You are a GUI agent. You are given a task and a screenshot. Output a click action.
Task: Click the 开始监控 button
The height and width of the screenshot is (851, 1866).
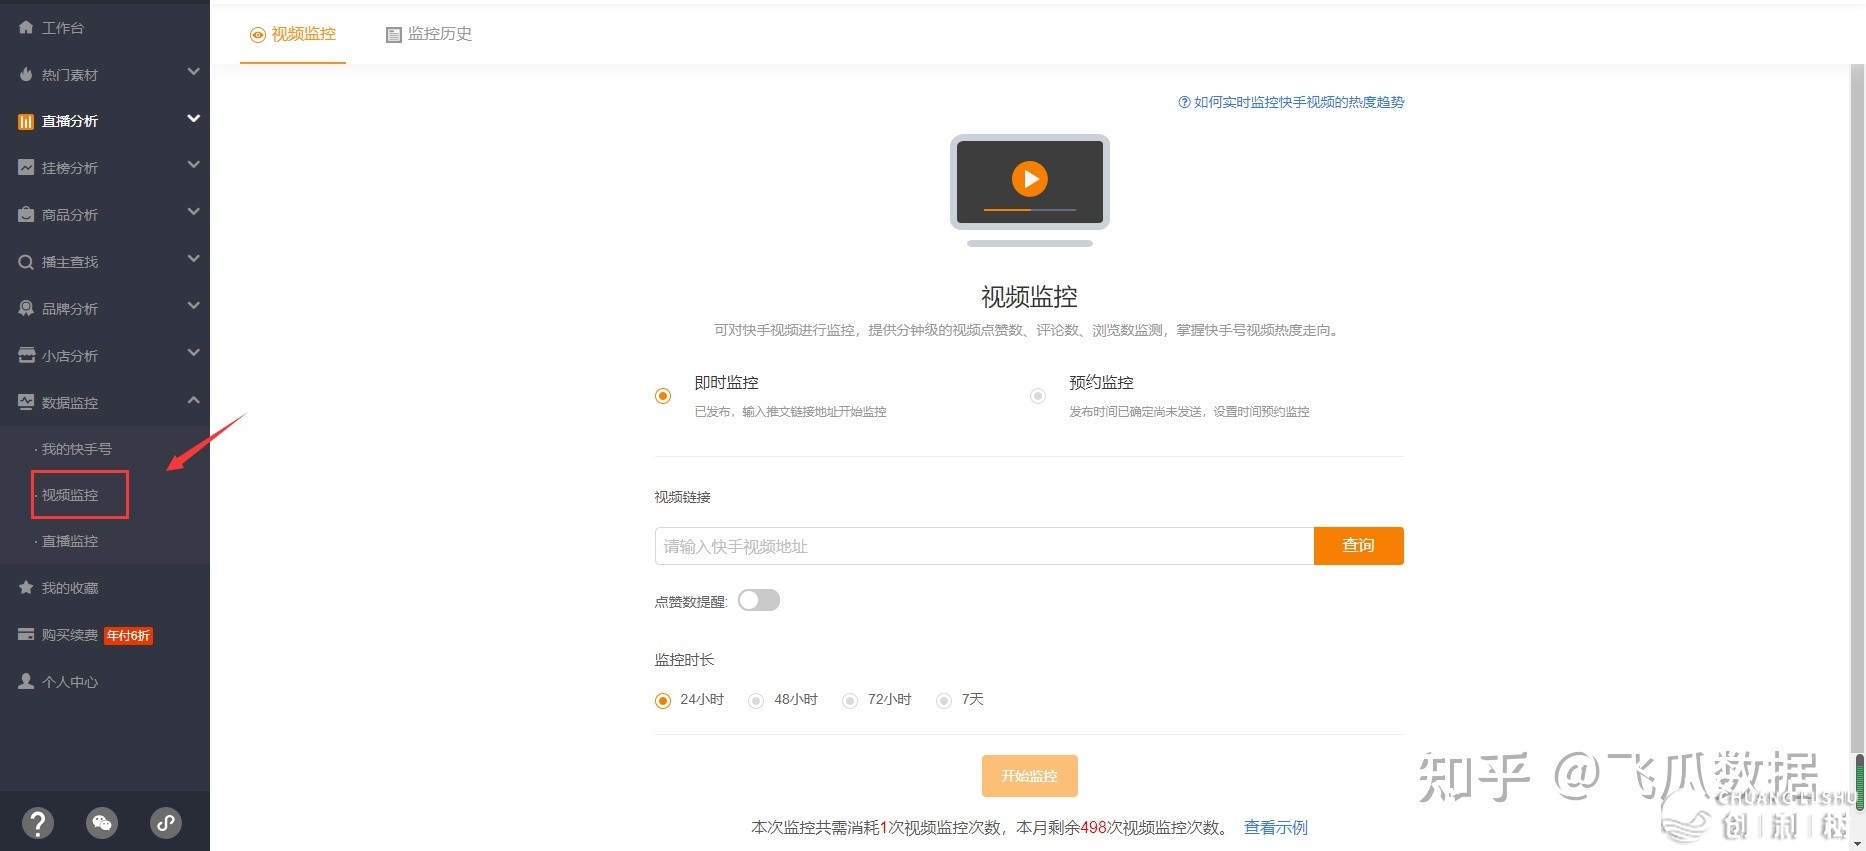click(1030, 776)
